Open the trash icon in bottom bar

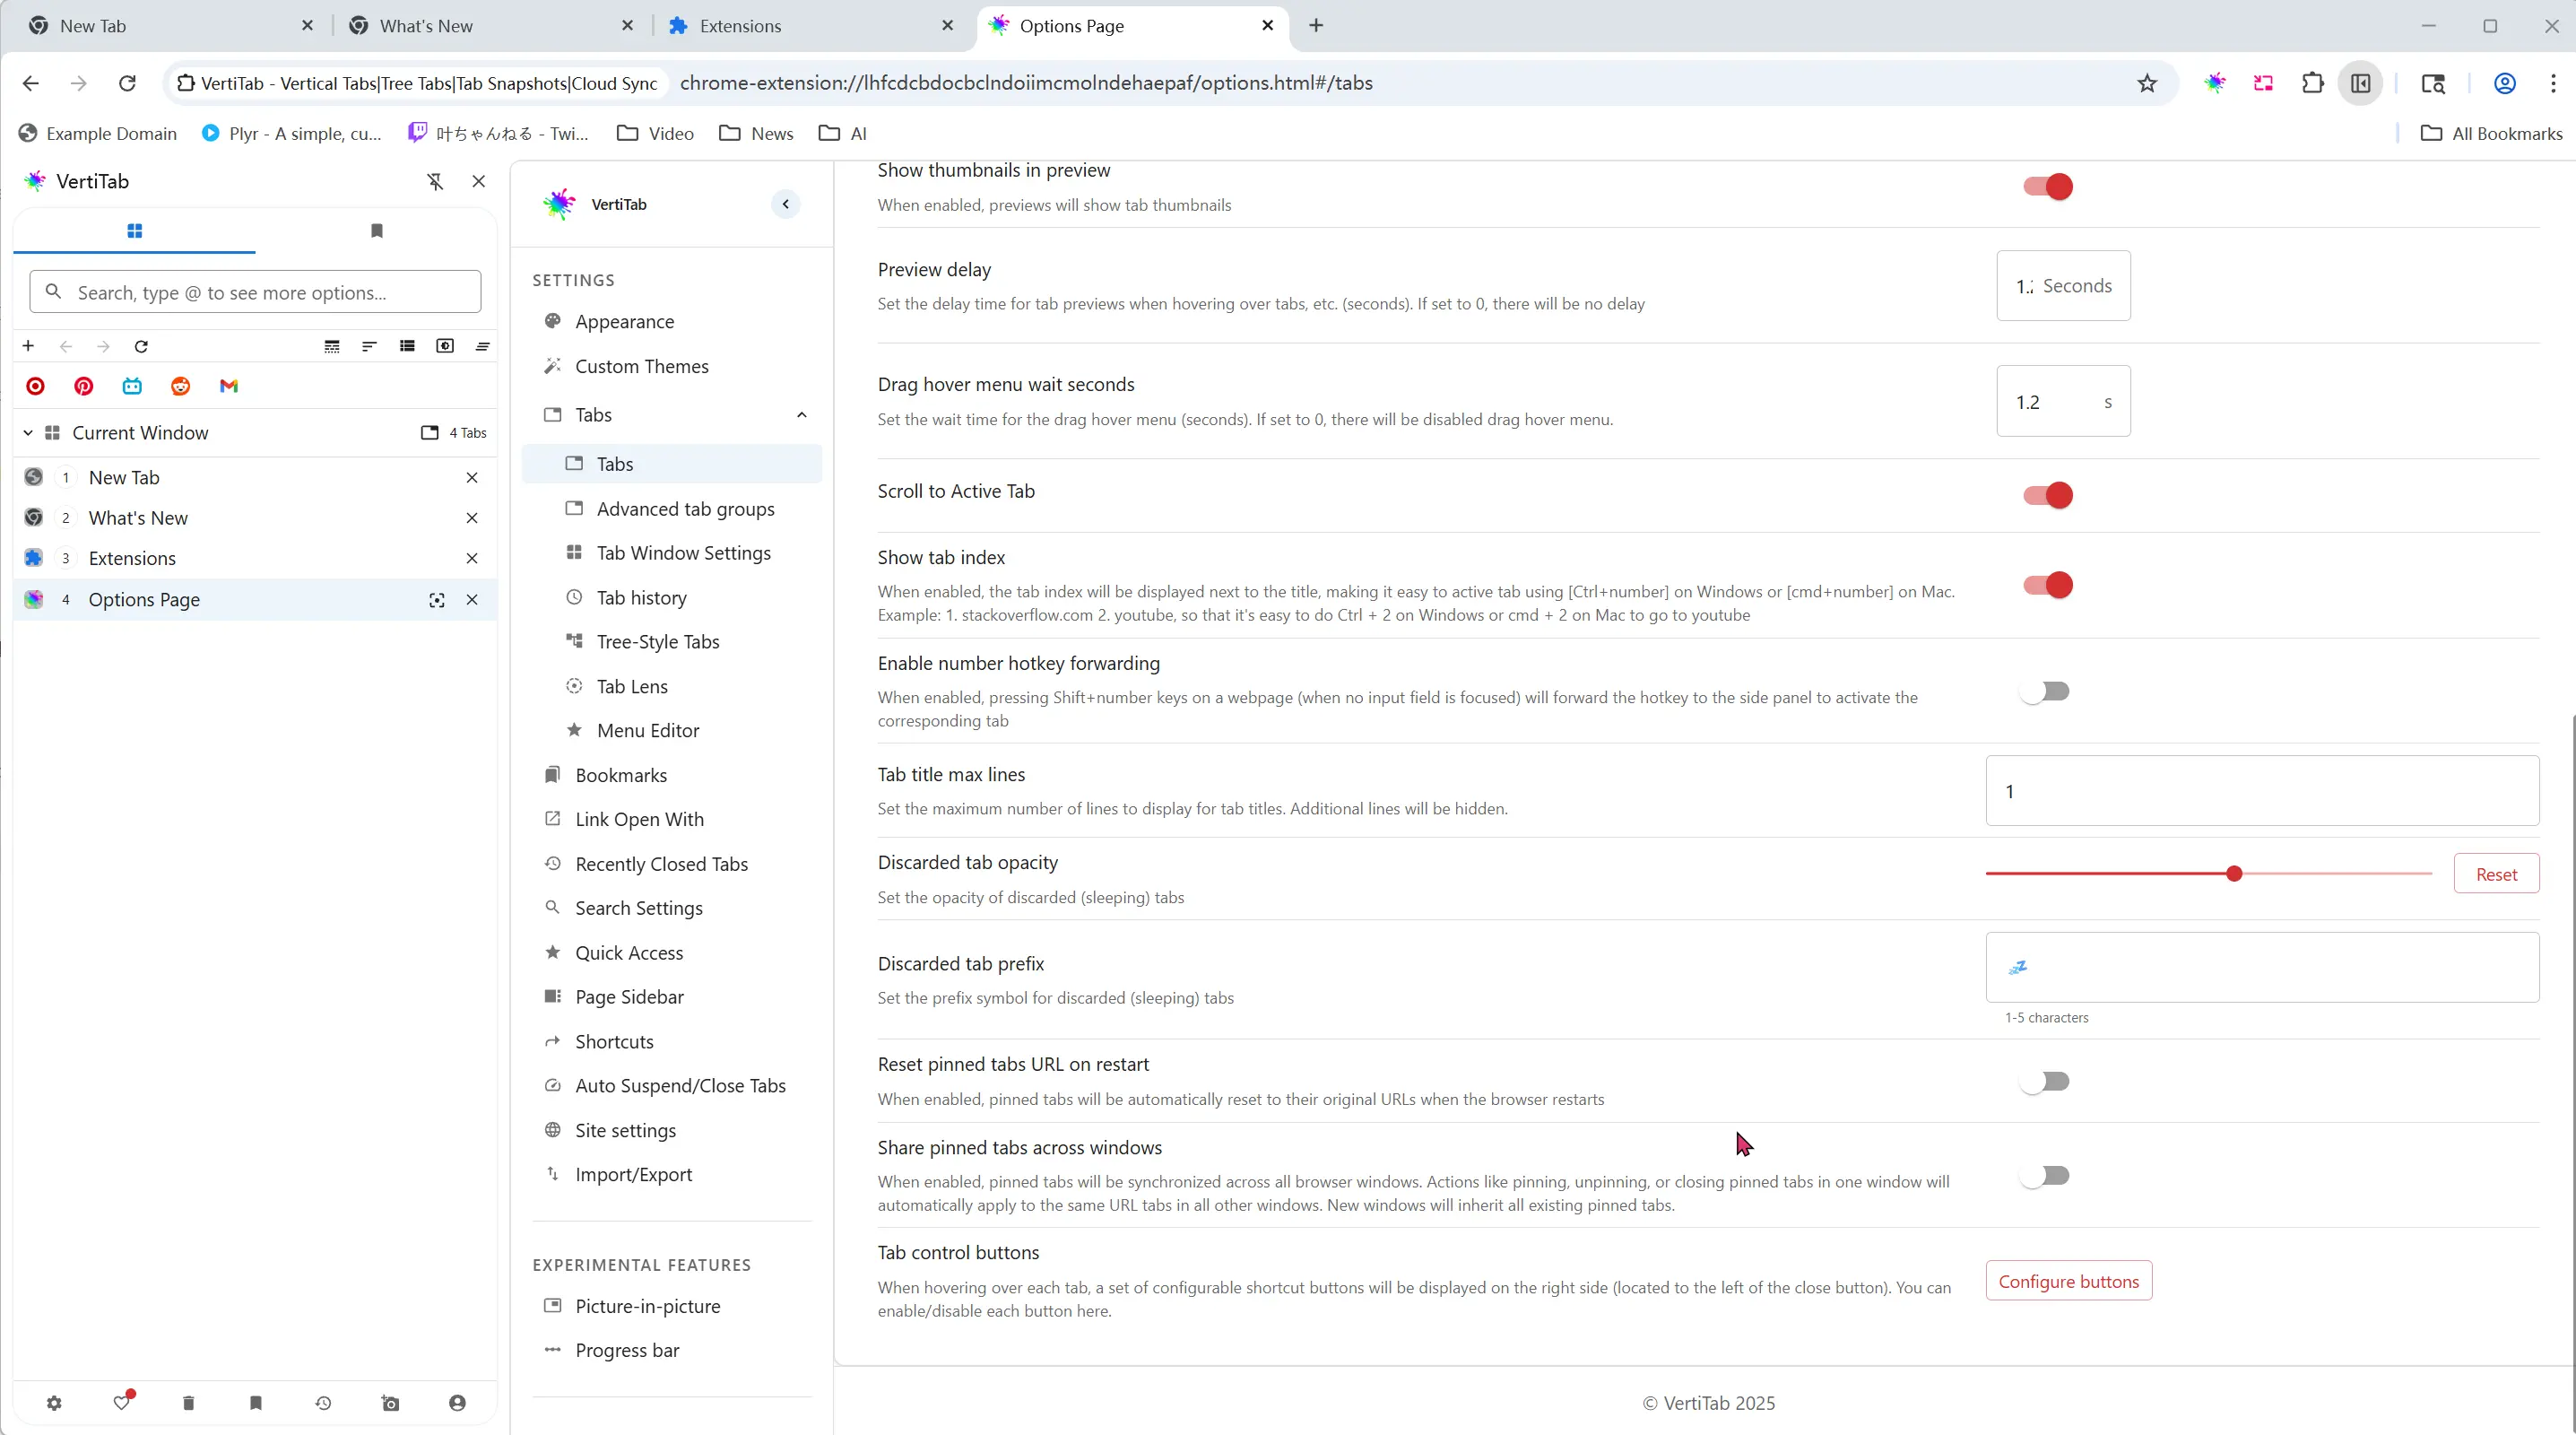coord(188,1403)
